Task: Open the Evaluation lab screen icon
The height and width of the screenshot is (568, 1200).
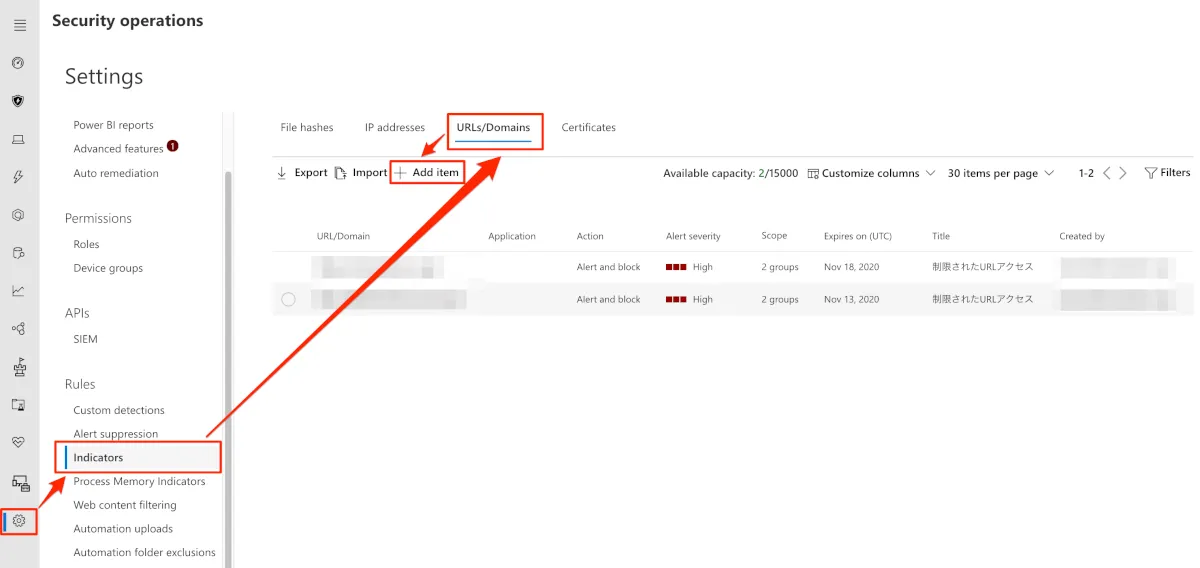Action: tap(18, 405)
